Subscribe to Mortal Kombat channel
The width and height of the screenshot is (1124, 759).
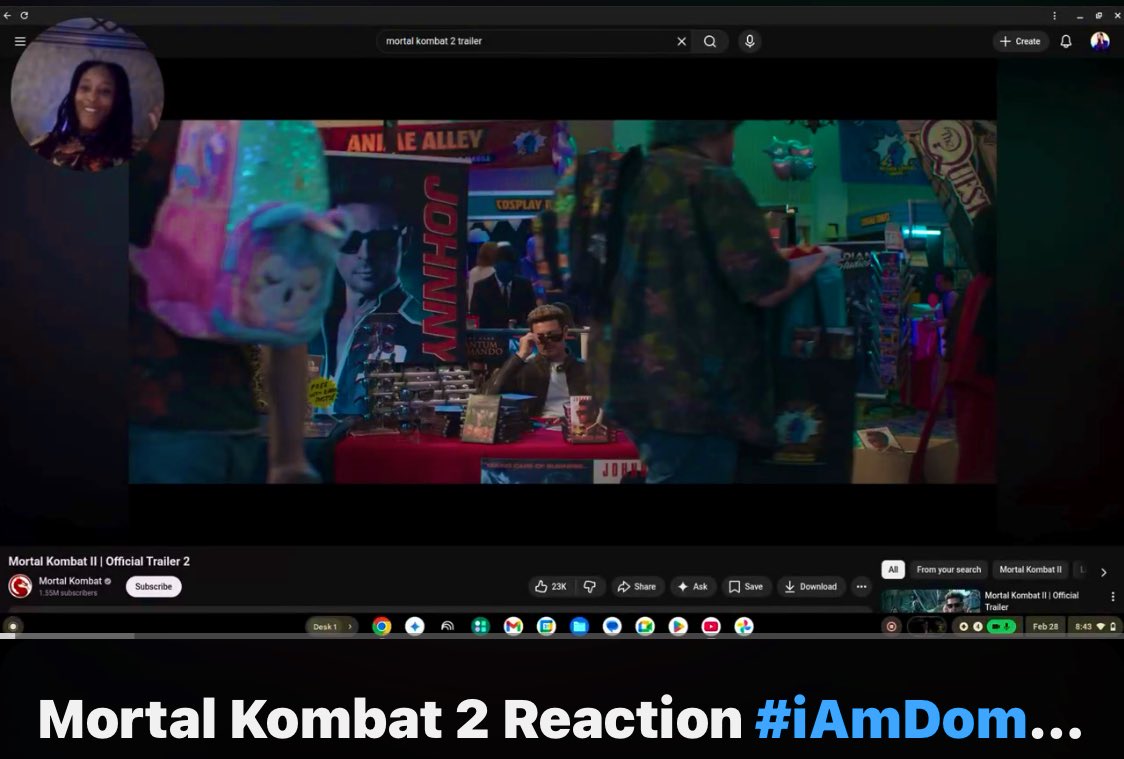[153, 586]
